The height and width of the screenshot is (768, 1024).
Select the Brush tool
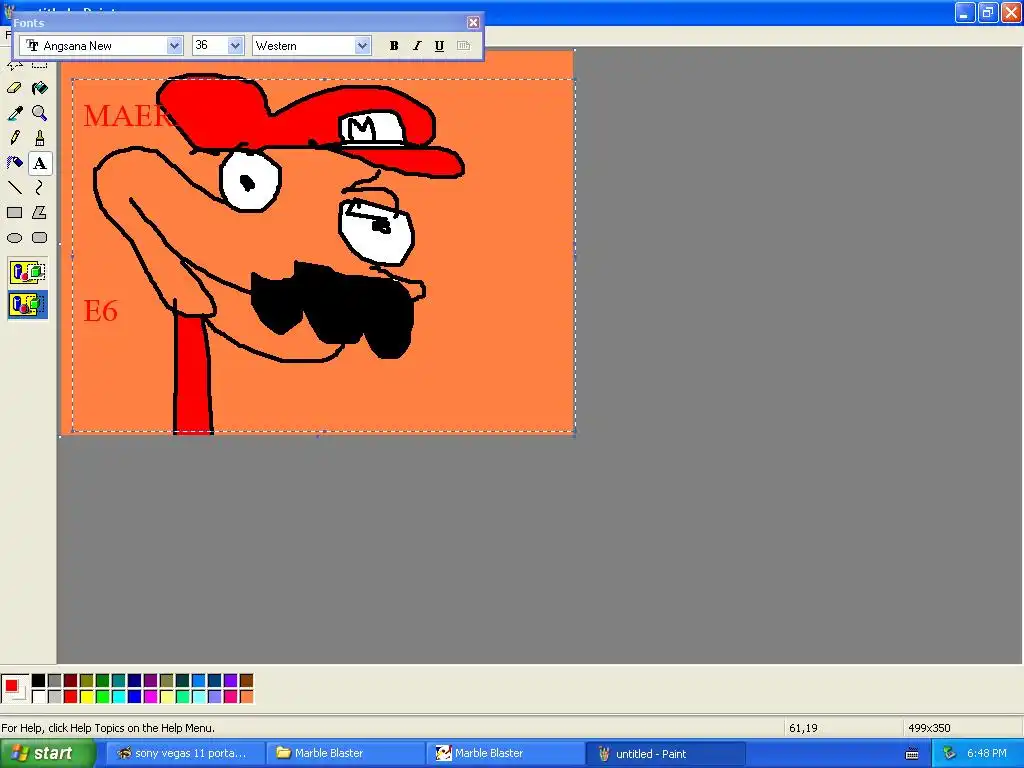(40, 138)
